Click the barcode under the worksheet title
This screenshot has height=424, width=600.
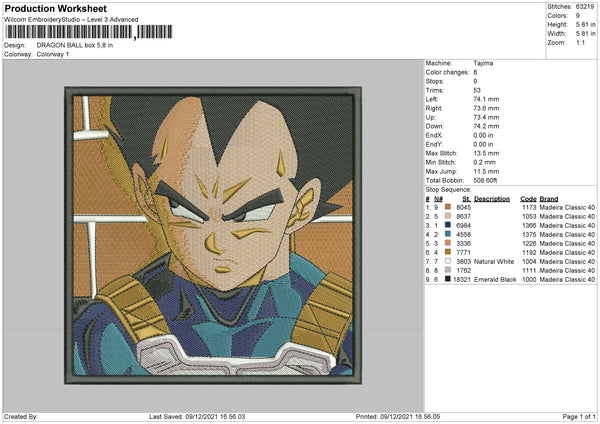click(89, 32)
